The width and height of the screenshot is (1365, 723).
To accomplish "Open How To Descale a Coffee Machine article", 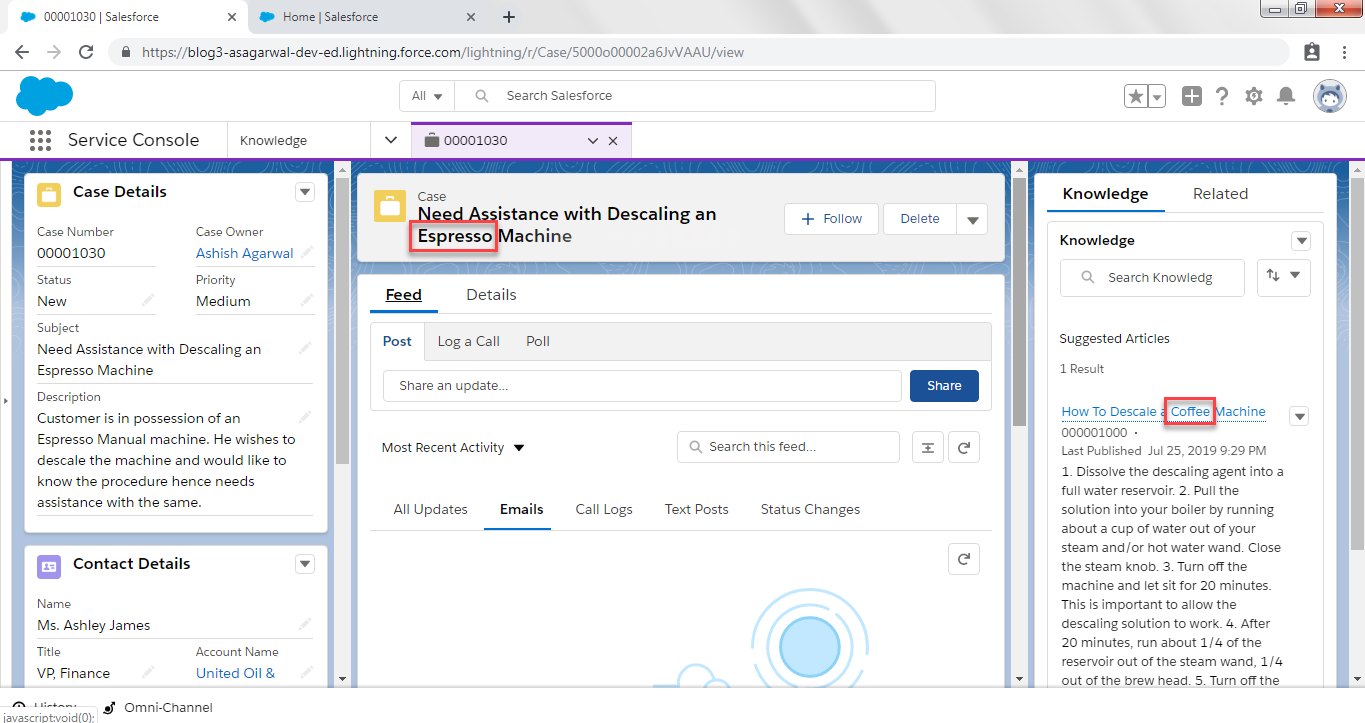I will [1163, 412].
